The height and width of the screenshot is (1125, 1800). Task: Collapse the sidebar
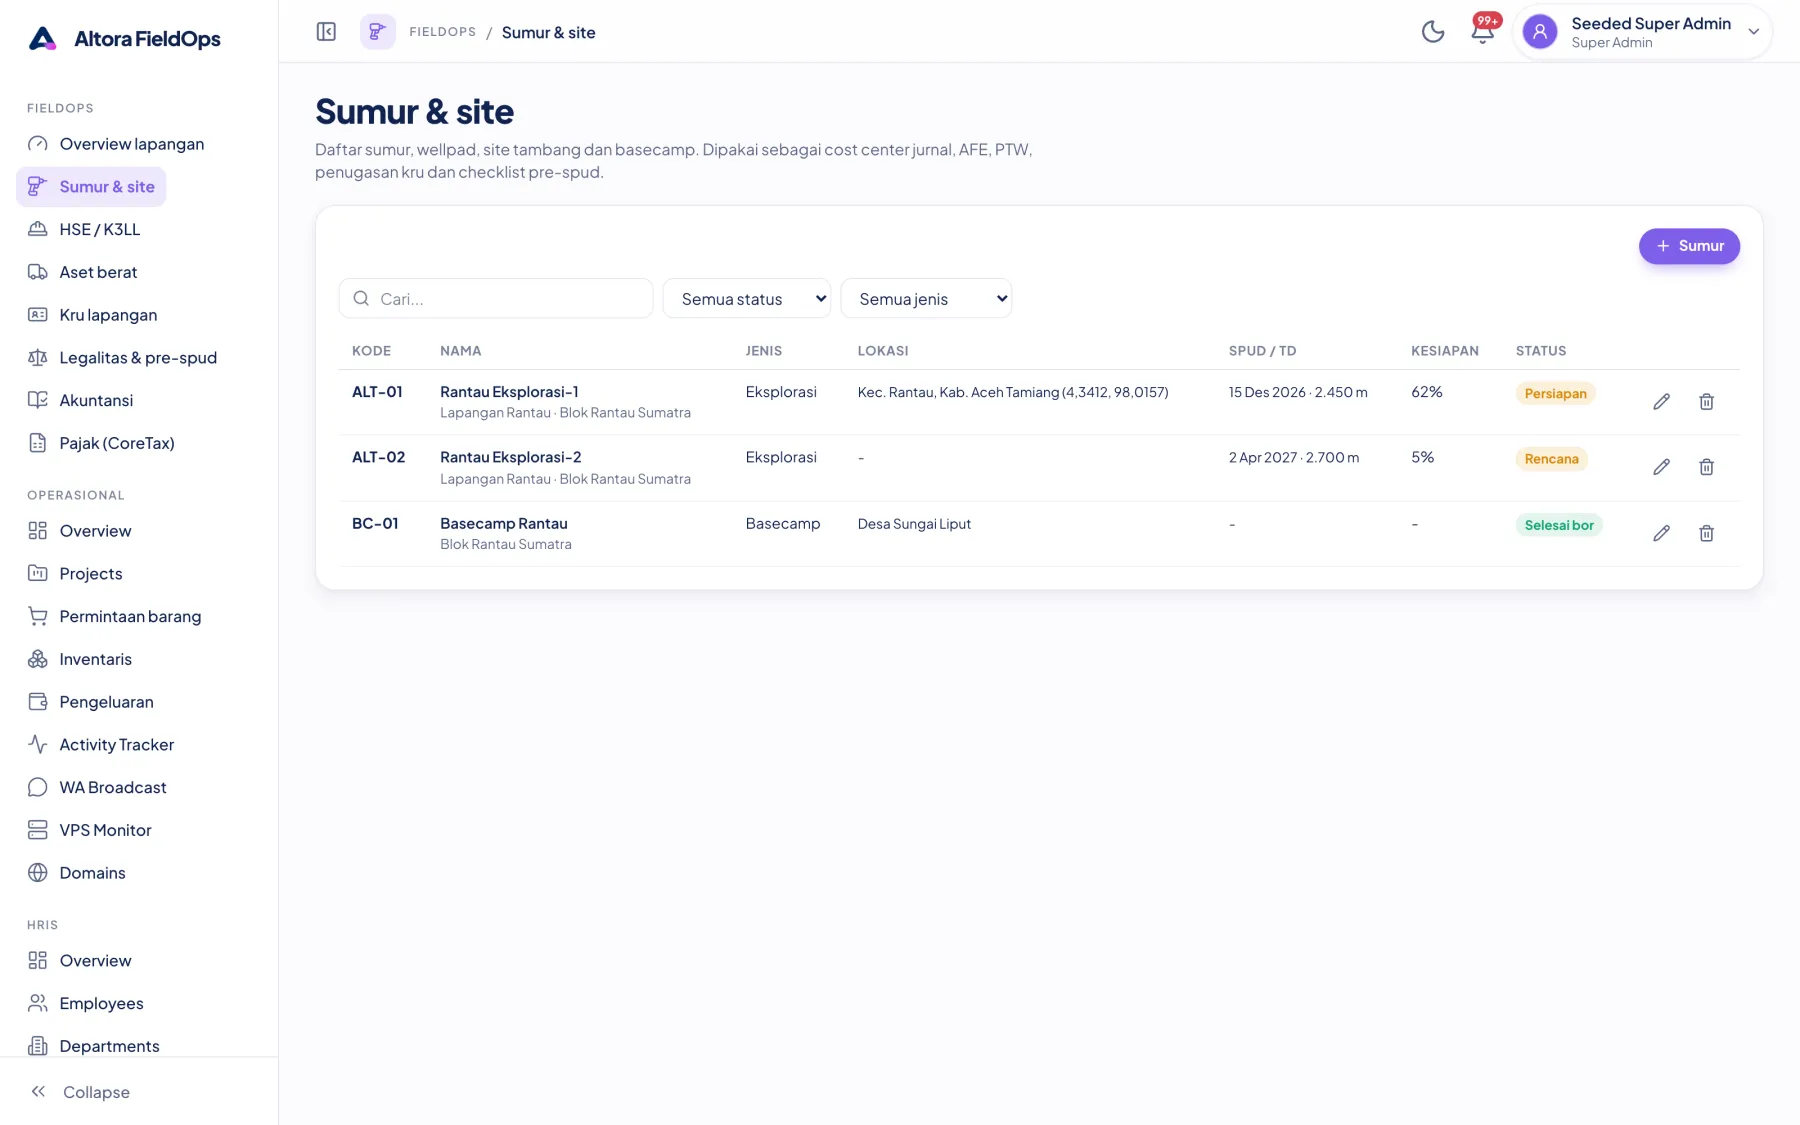80,1092
